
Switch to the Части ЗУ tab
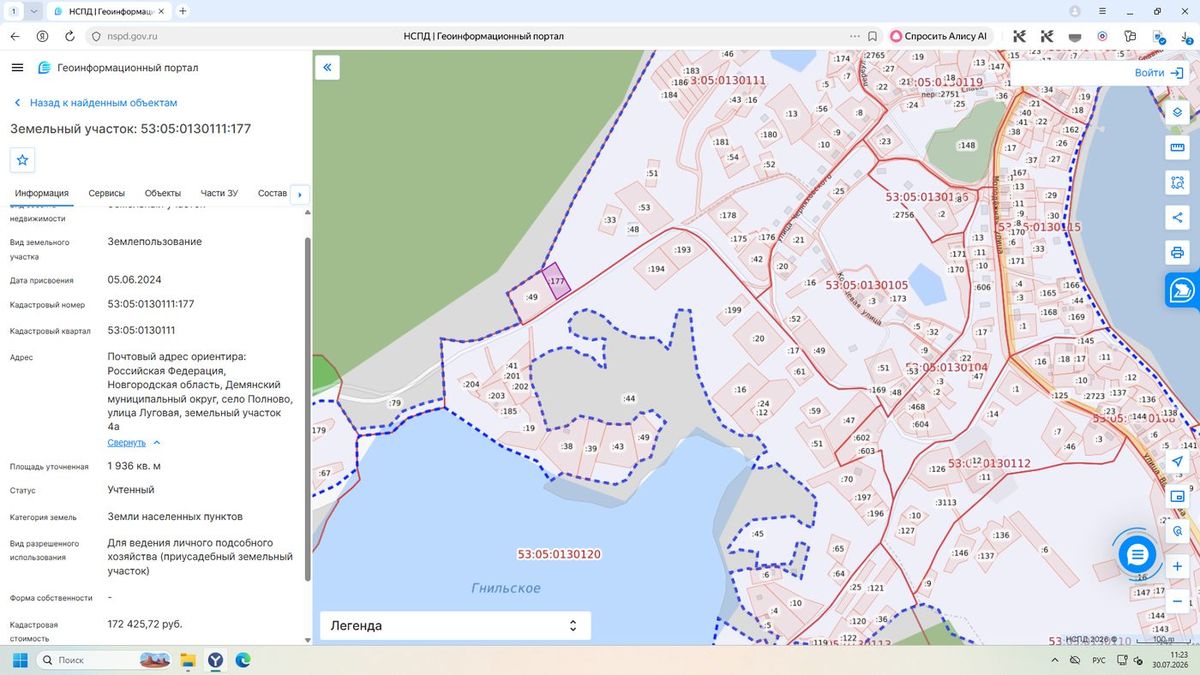[x=219, y=193]
